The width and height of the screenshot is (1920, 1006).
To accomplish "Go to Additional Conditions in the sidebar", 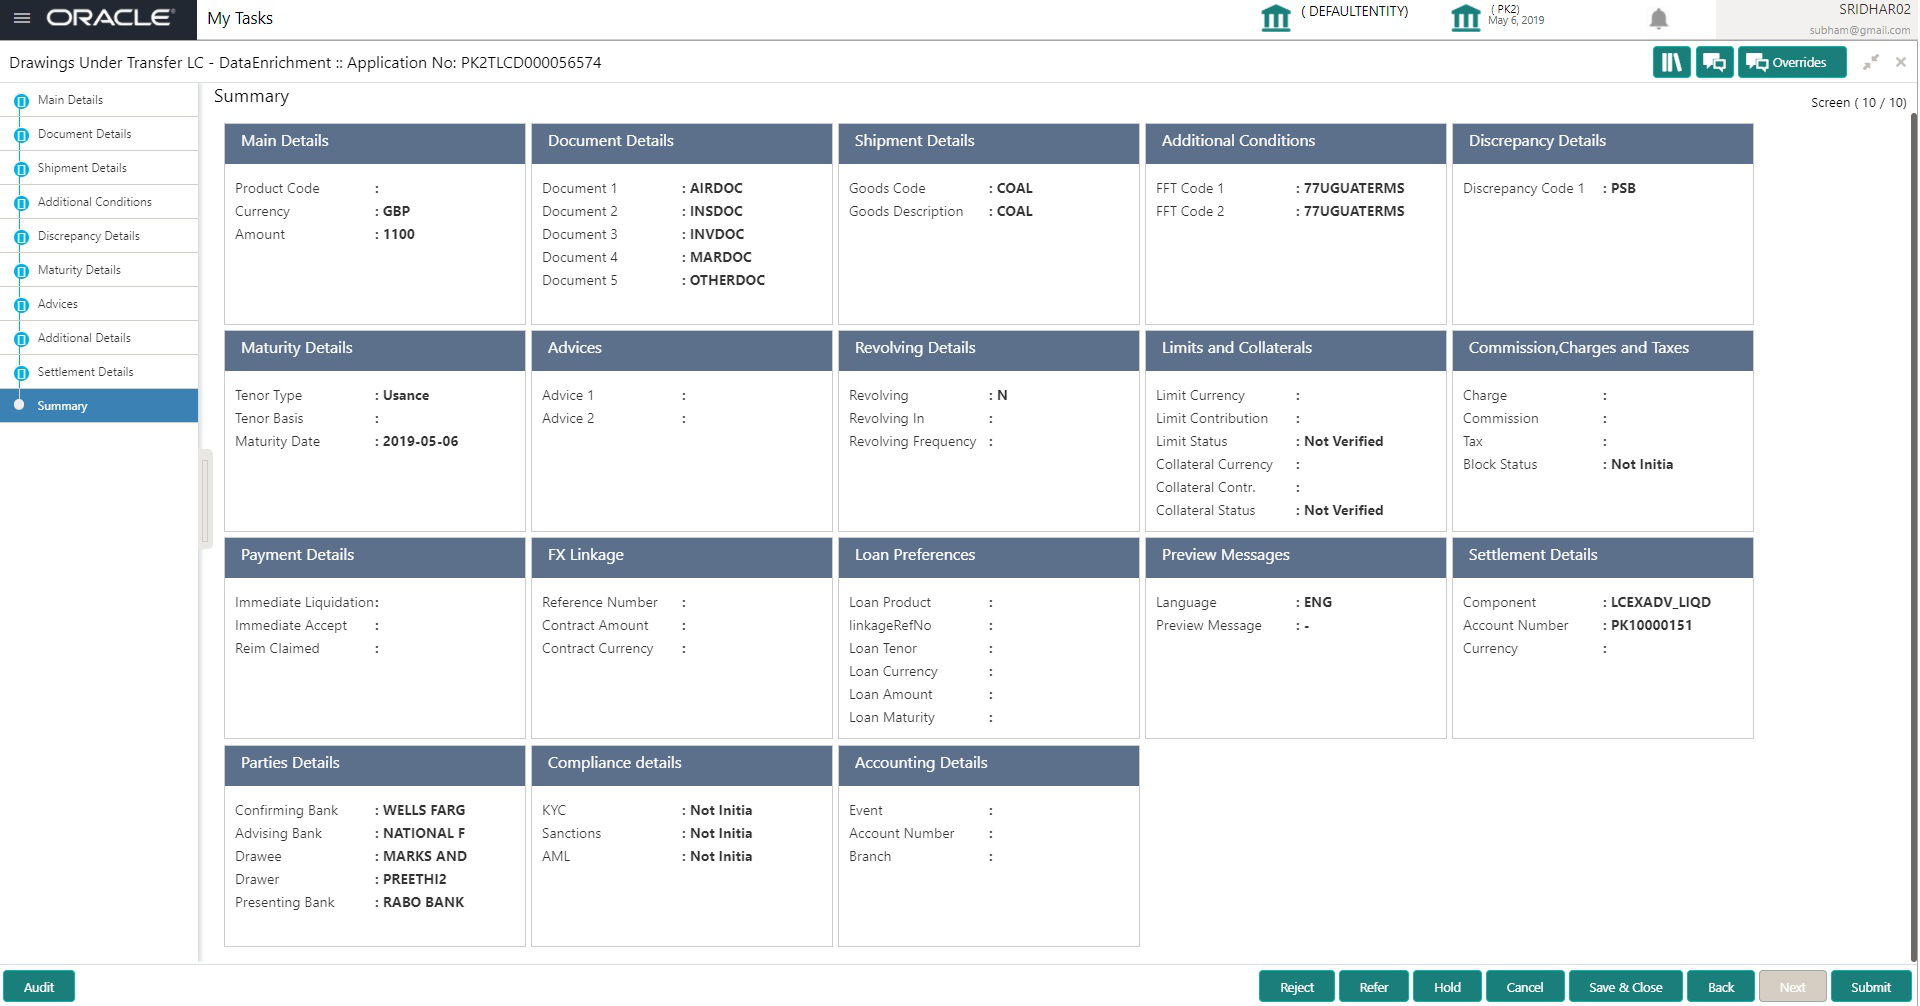I will (x=95, y=202).
